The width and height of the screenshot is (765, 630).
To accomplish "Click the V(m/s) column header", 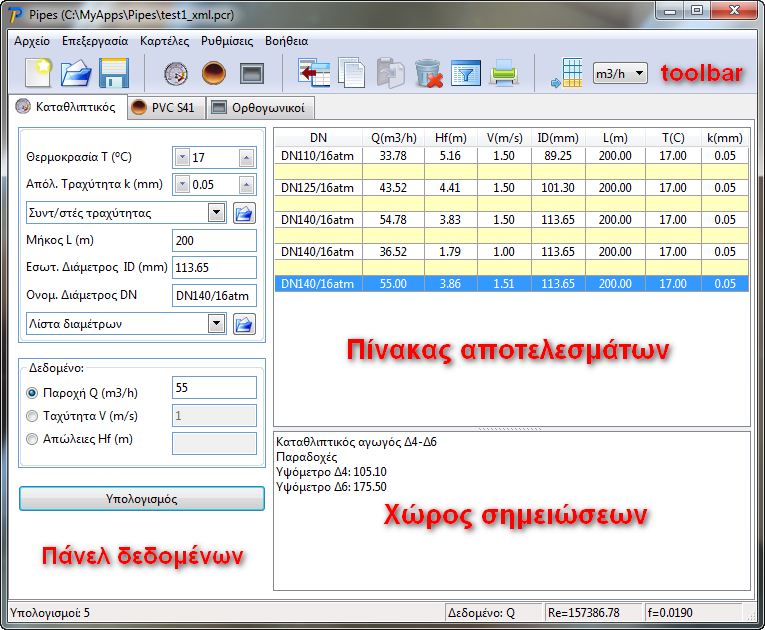I will (504, 138).
